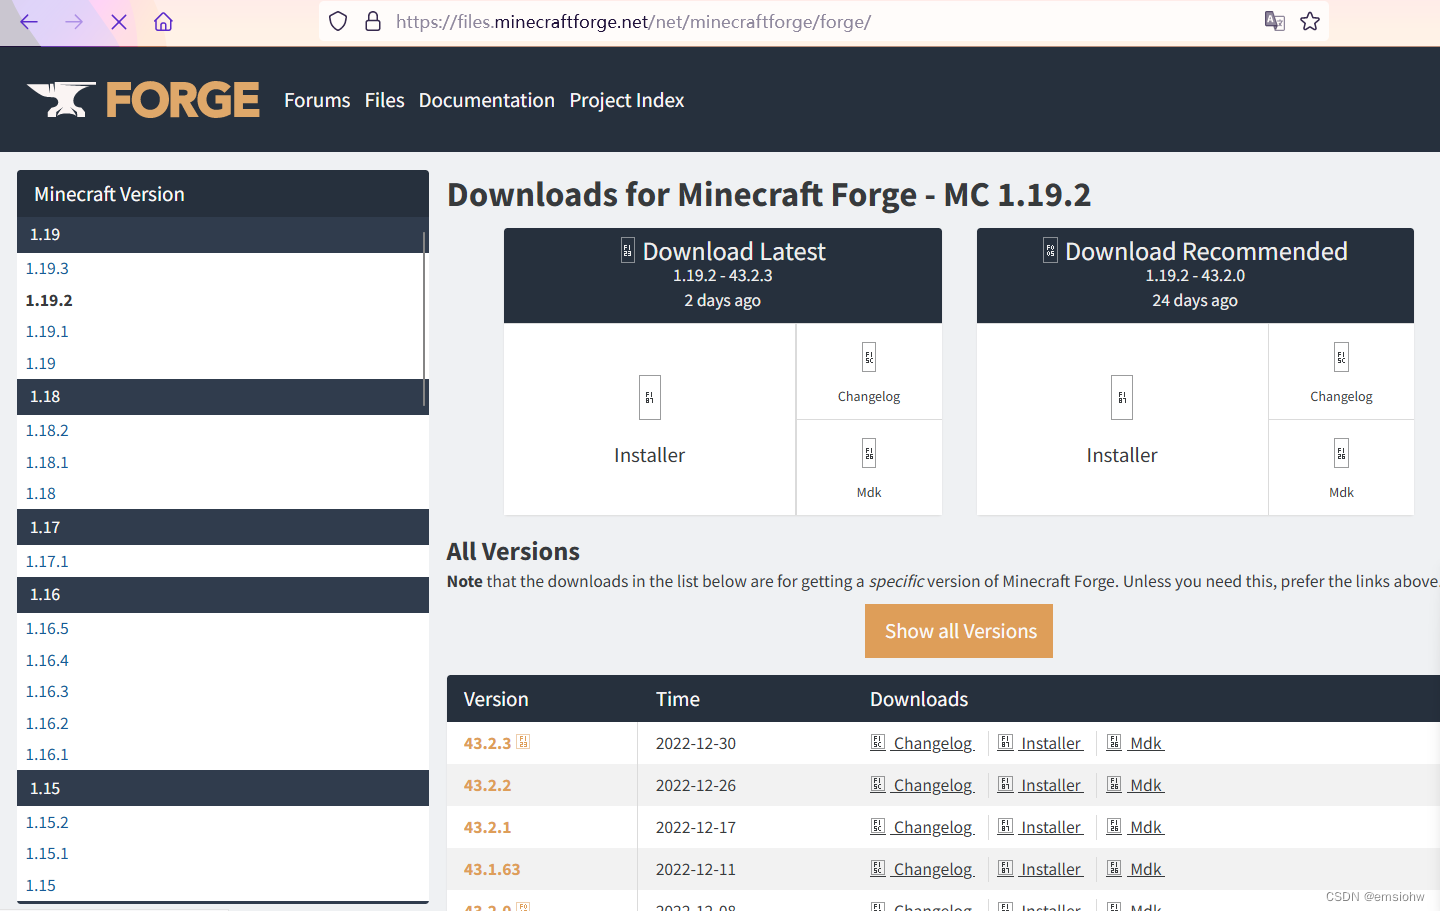1440x911 pixels.
Task: Click the Download Latest Mdk icon
Action: [x=869, y=453]
